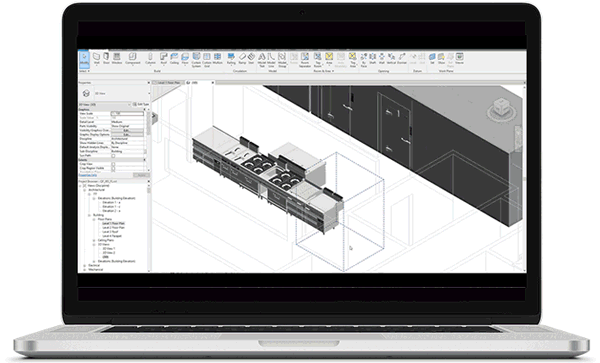Toggle the Crop View checkbox

point(113,164)
